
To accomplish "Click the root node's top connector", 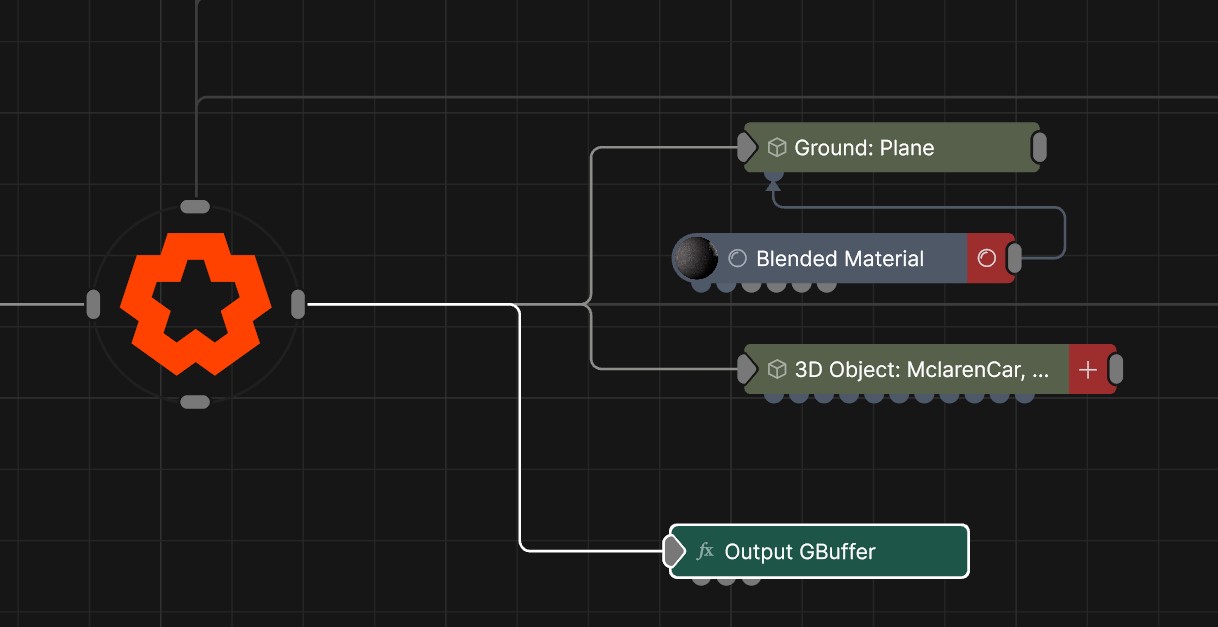I will (195, 207).
